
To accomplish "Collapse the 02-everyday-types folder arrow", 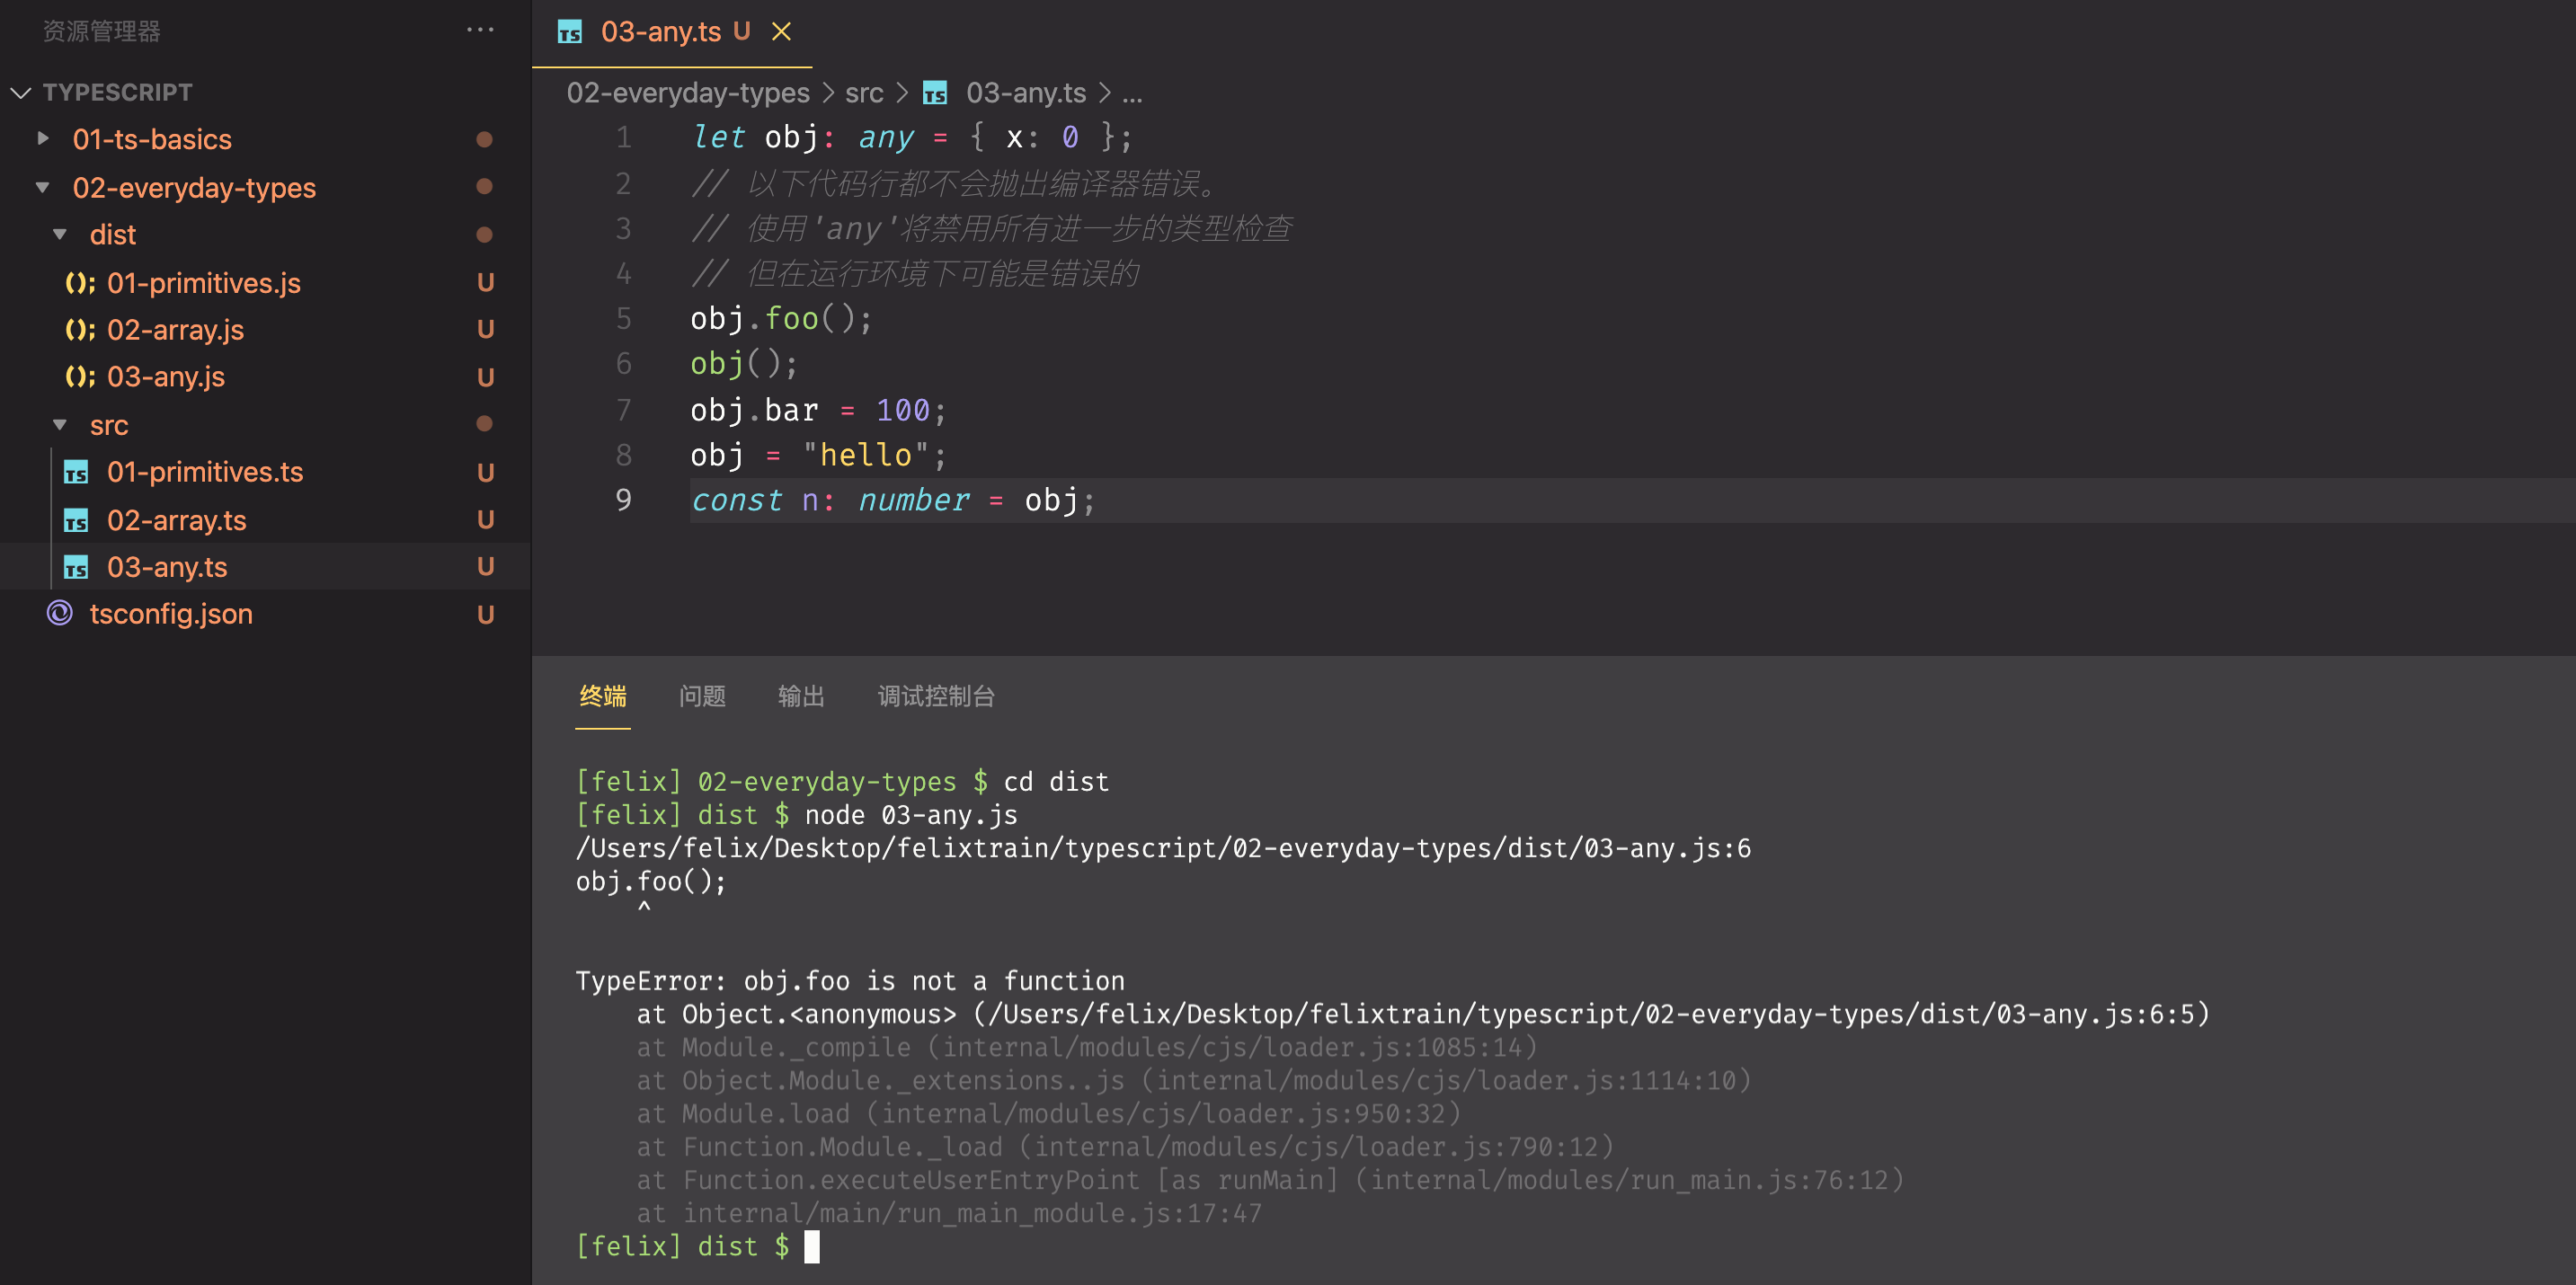I will (x=43, y=187).
